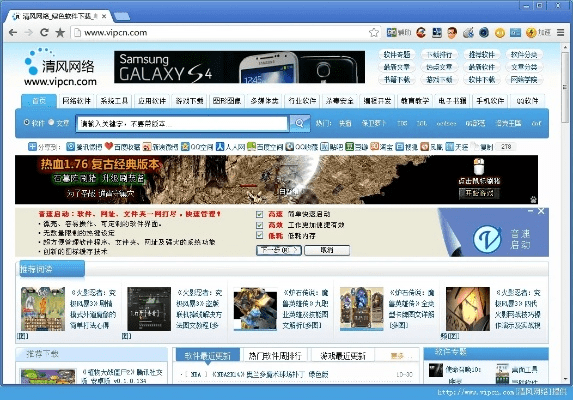This screenshot has width=573, height=400.
Task: Share to QQ空间 icon
Action: click(x=185, y=147)
